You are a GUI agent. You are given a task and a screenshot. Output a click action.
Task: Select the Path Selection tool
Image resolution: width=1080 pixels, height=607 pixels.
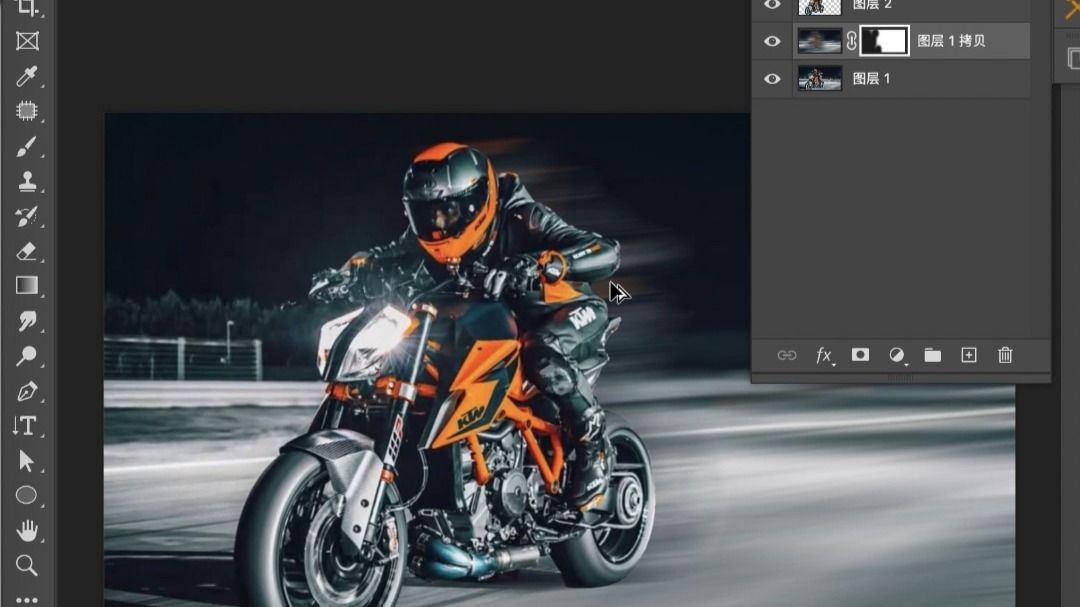click(27, 461)
